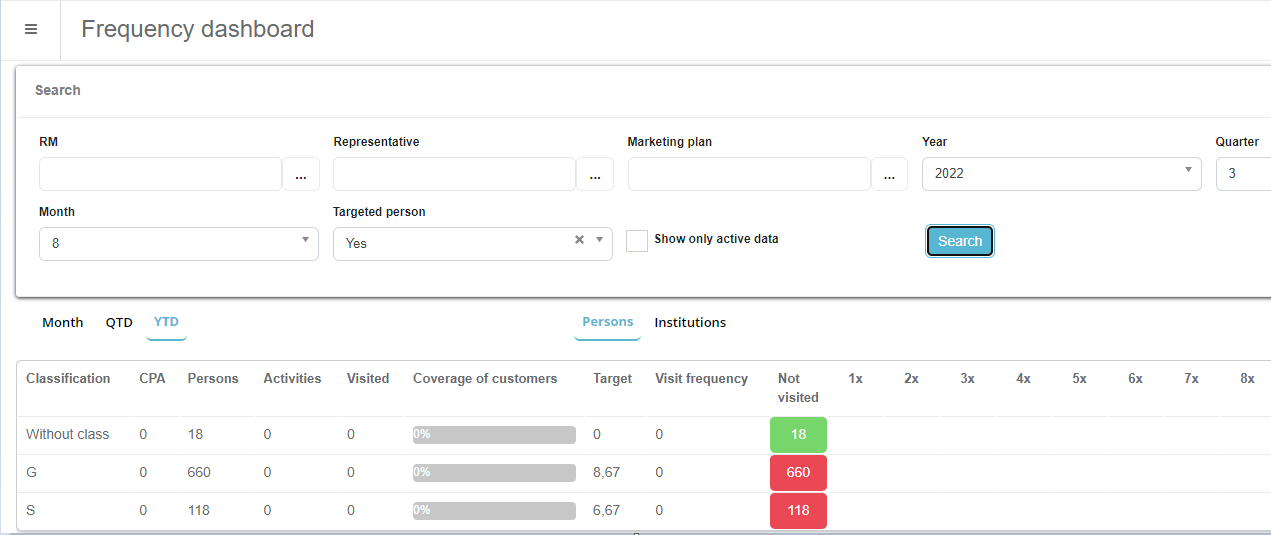
Task: Switch to the Institutions tab
Action: tap(690, 323)
